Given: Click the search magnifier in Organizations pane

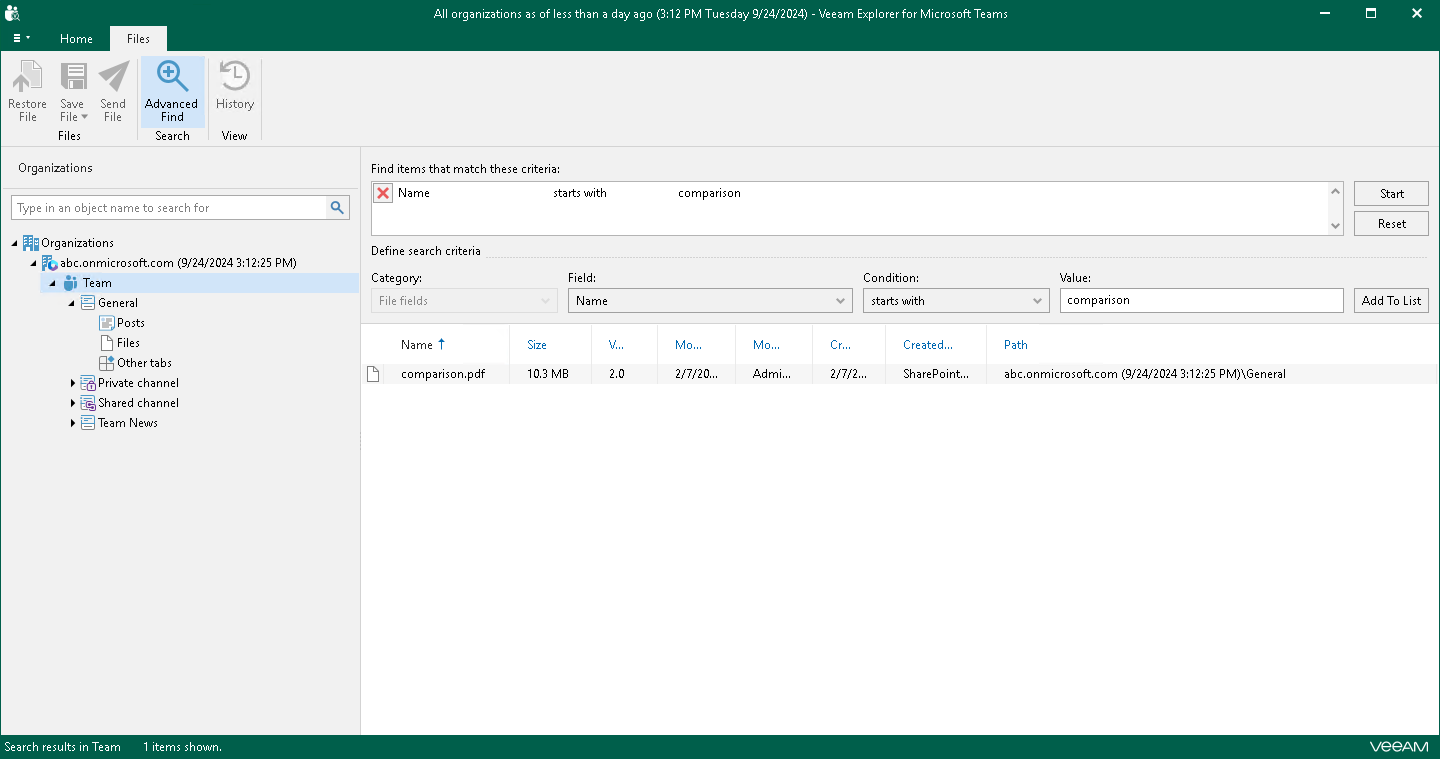Looking at the screenshot, I should [338, 208].
